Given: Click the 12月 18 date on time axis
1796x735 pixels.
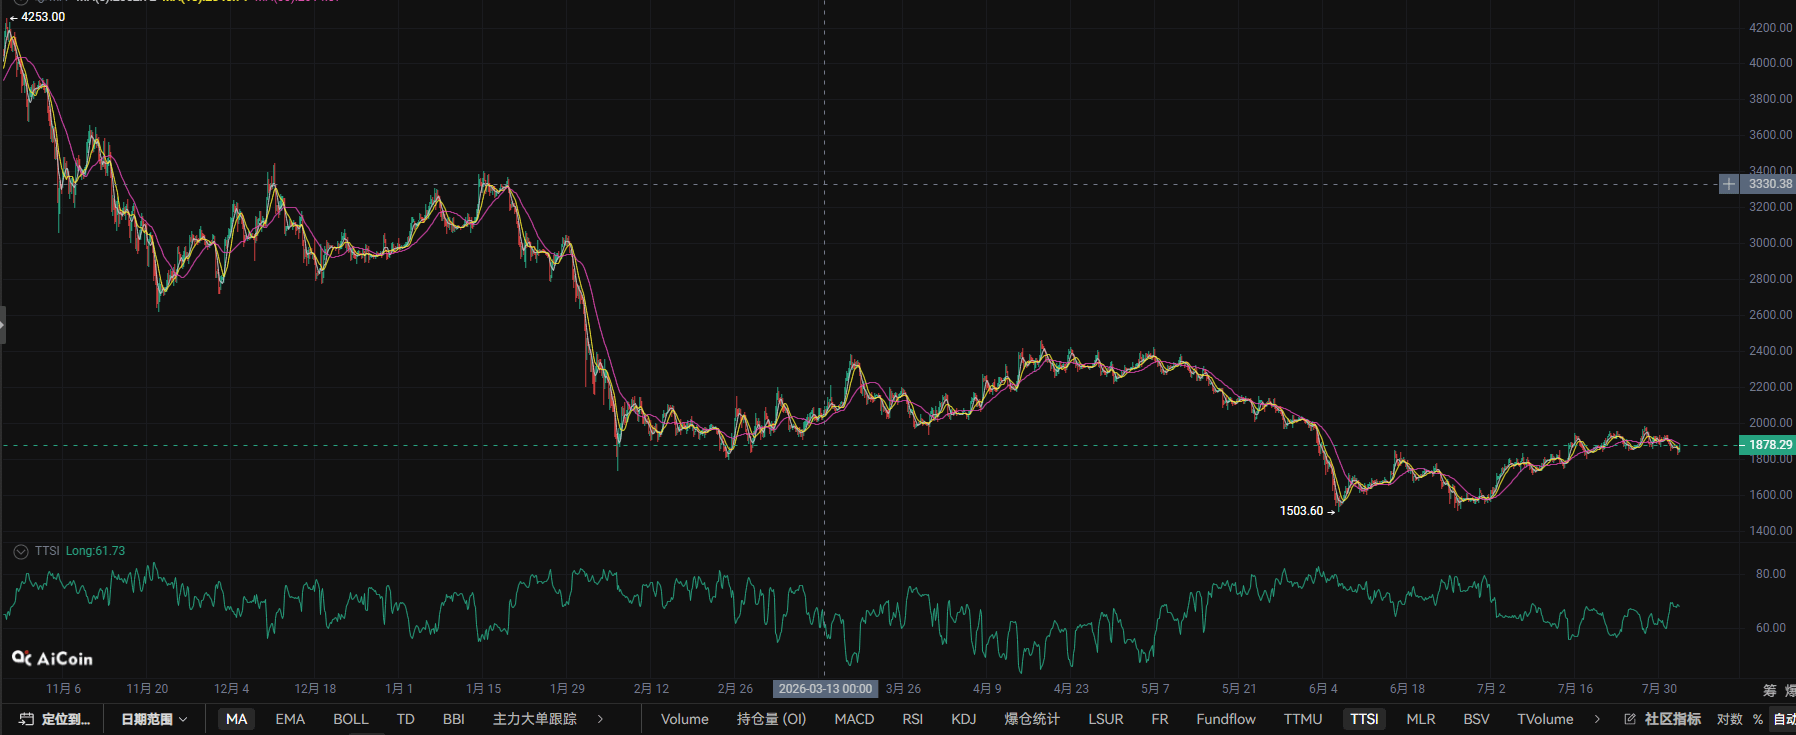Looking at the screenshot, I should coord(315,689).
